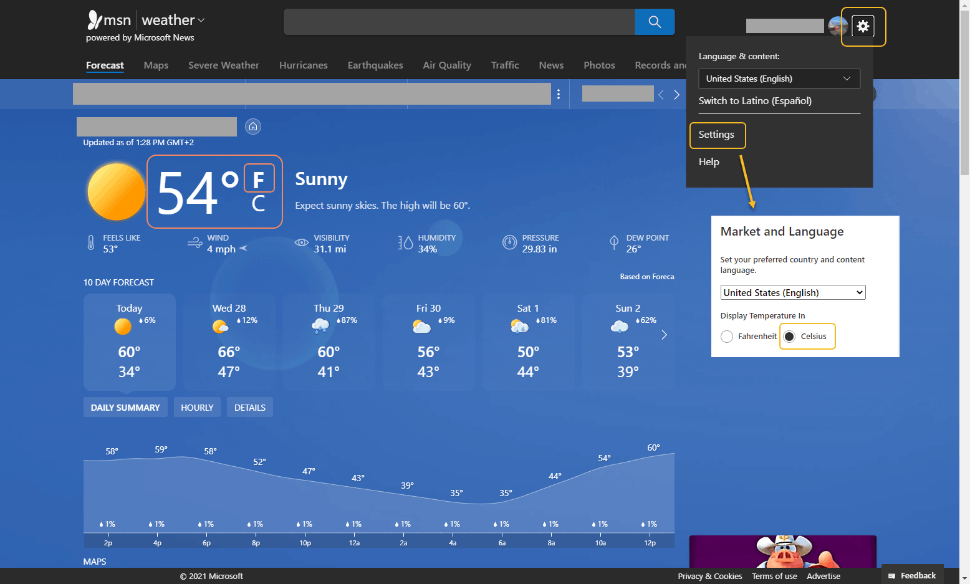Click the MSN butterfly logo
The image size is (970, 584).
(94, 20)
